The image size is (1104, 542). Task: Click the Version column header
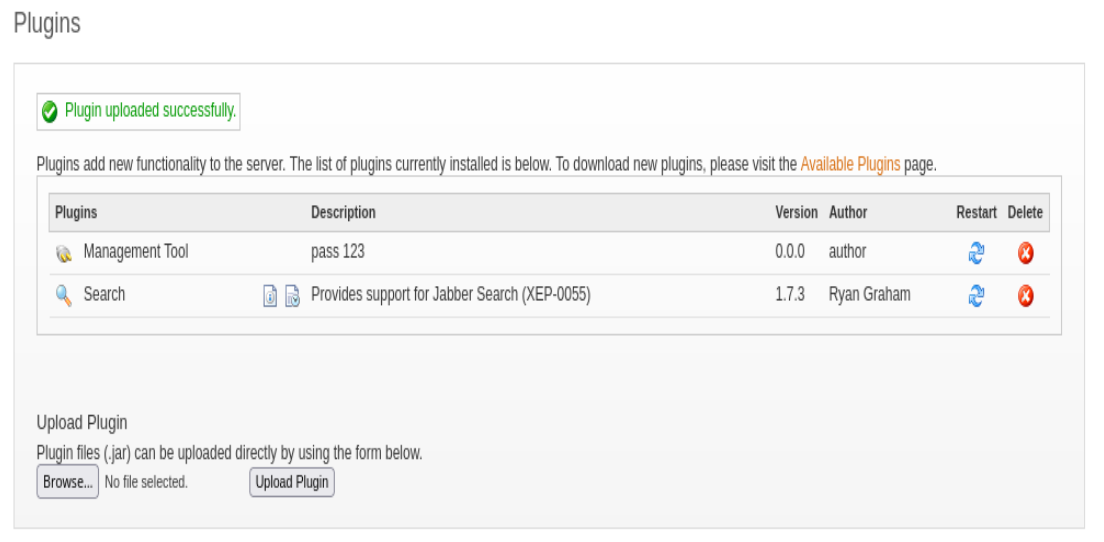pos(796,212)
